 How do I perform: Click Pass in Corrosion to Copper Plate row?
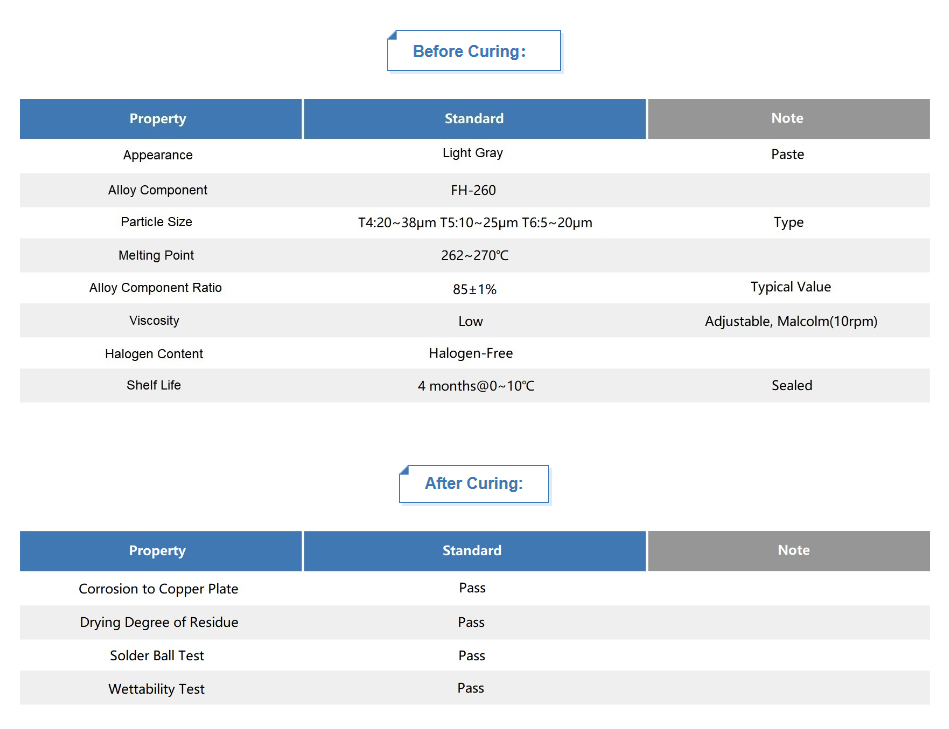[472, 588]
